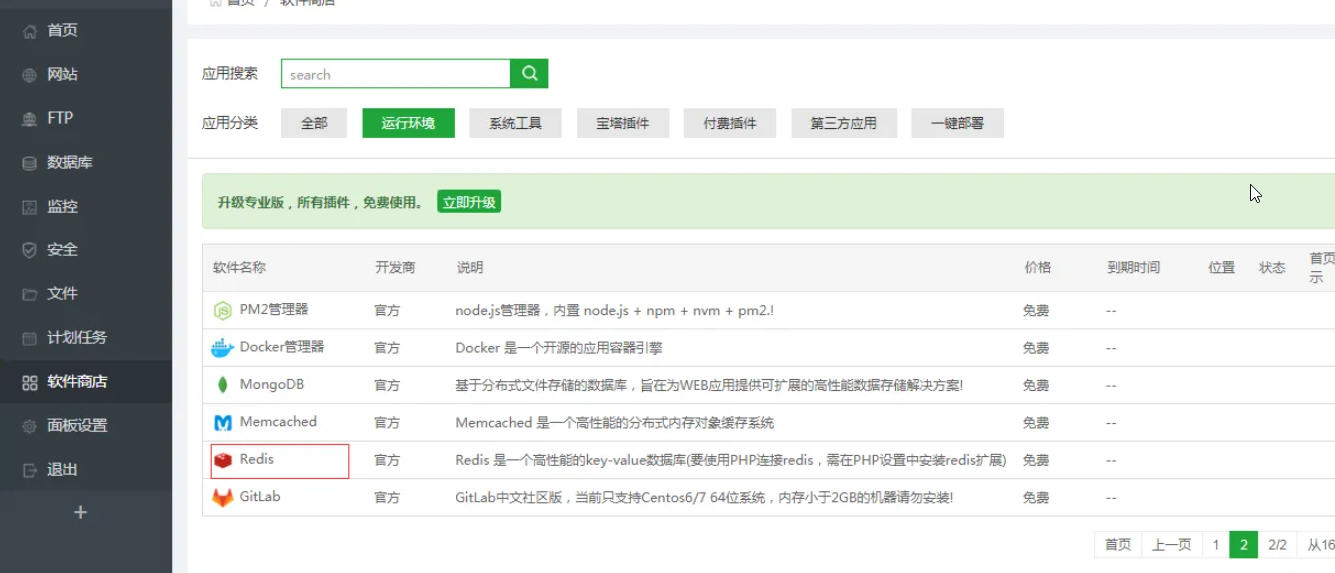
Task: Select the 全部 category filter
Action: click(x=314, y=123)
